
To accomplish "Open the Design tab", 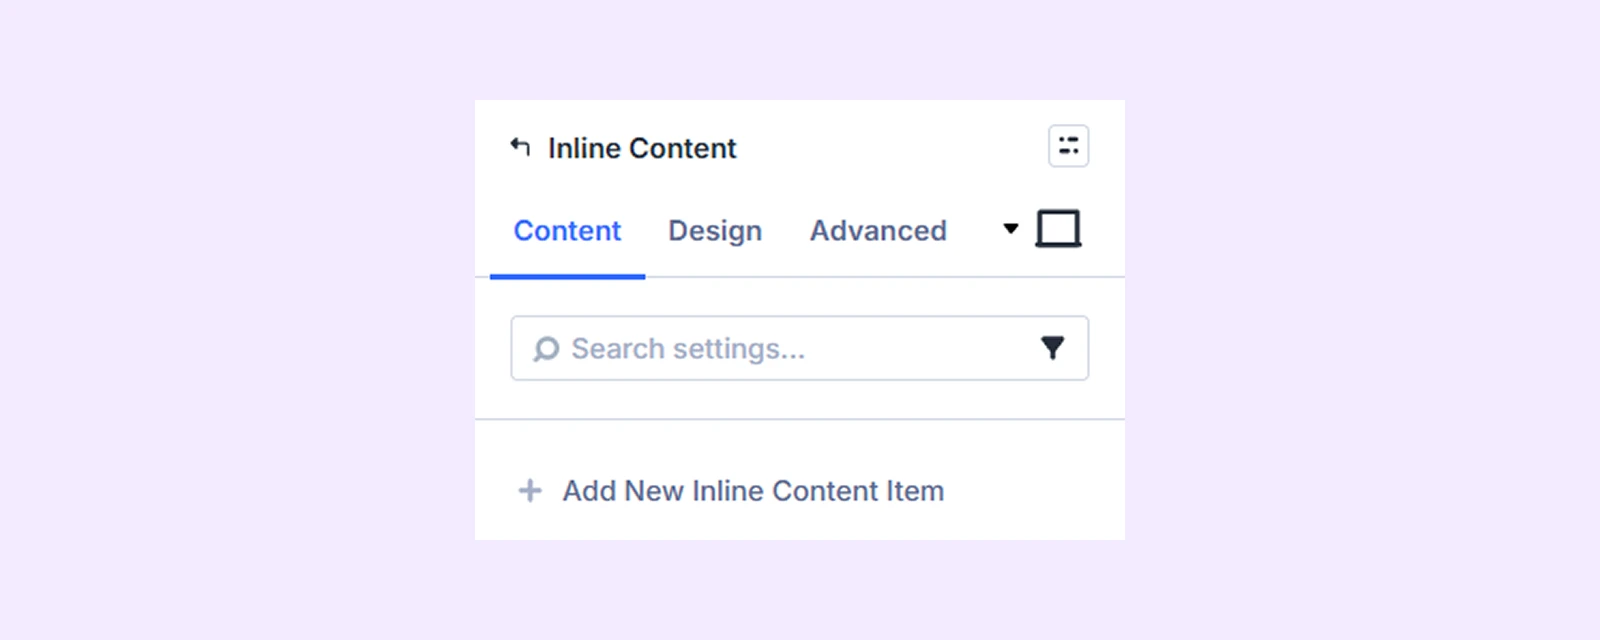I will tap(715, 231).
